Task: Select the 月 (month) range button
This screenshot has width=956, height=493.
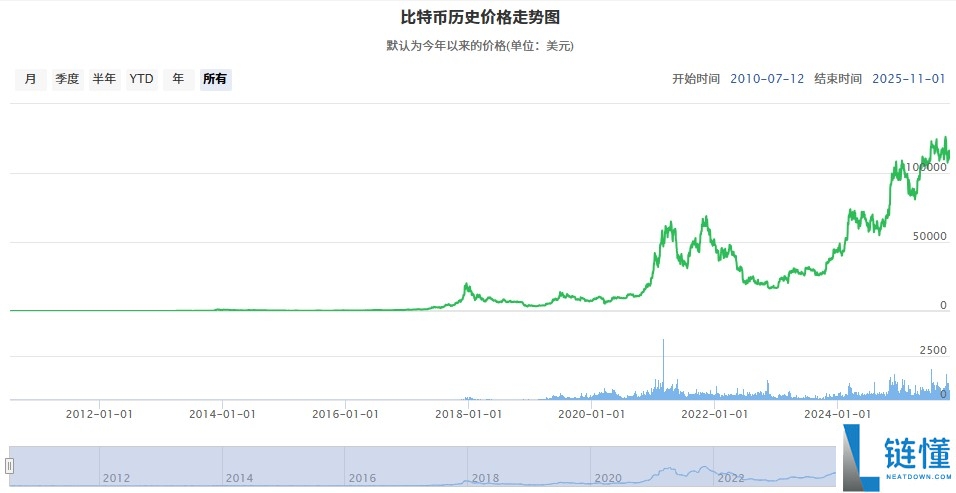Action: point(30,79)
